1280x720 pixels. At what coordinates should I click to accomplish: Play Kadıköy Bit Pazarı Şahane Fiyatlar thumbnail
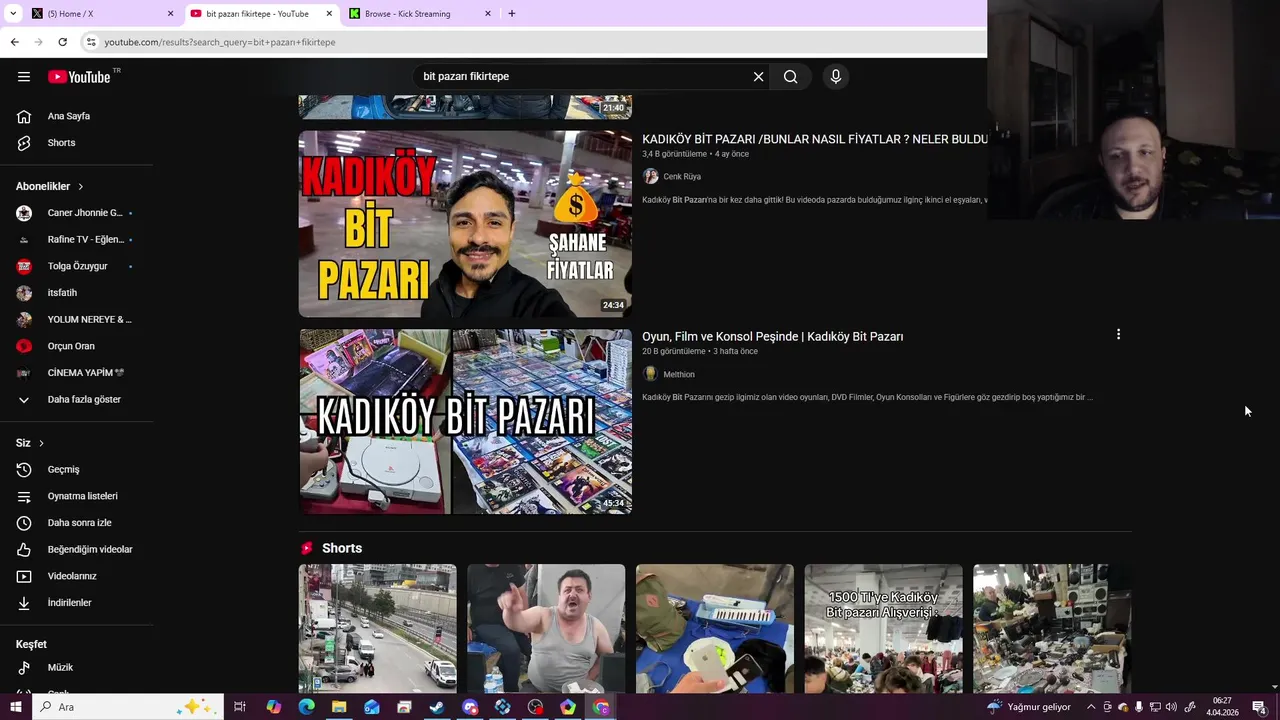[x=465, y=224]
